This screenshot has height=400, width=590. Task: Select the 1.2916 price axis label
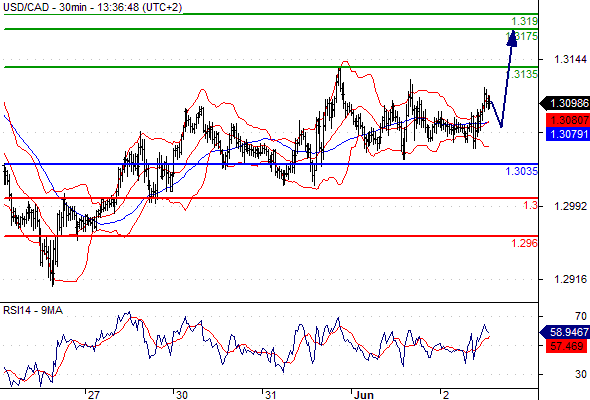(x=570, y=279)
